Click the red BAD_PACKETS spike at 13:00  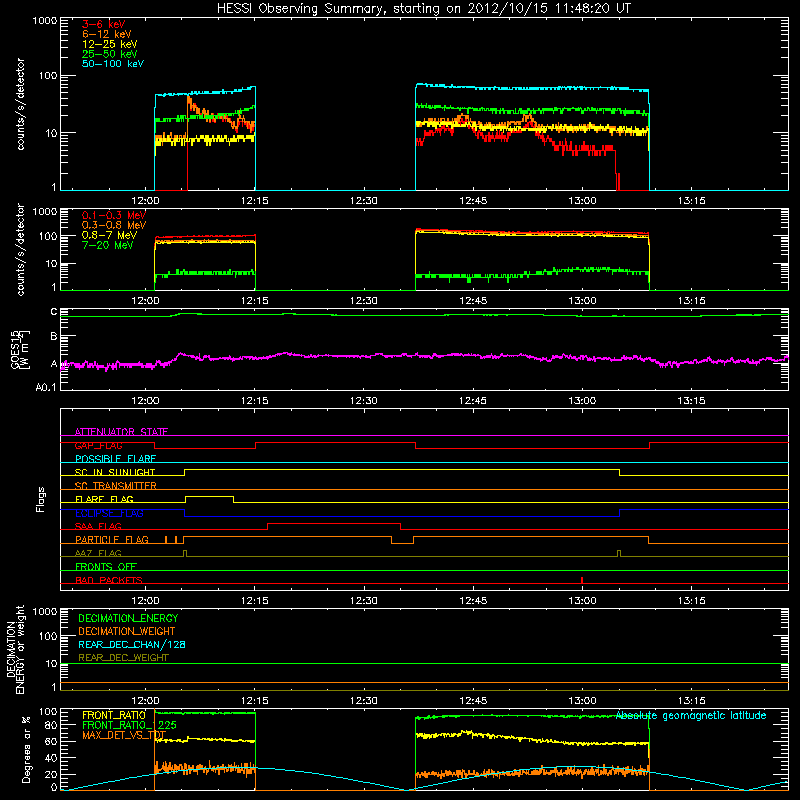coord(582,580)
